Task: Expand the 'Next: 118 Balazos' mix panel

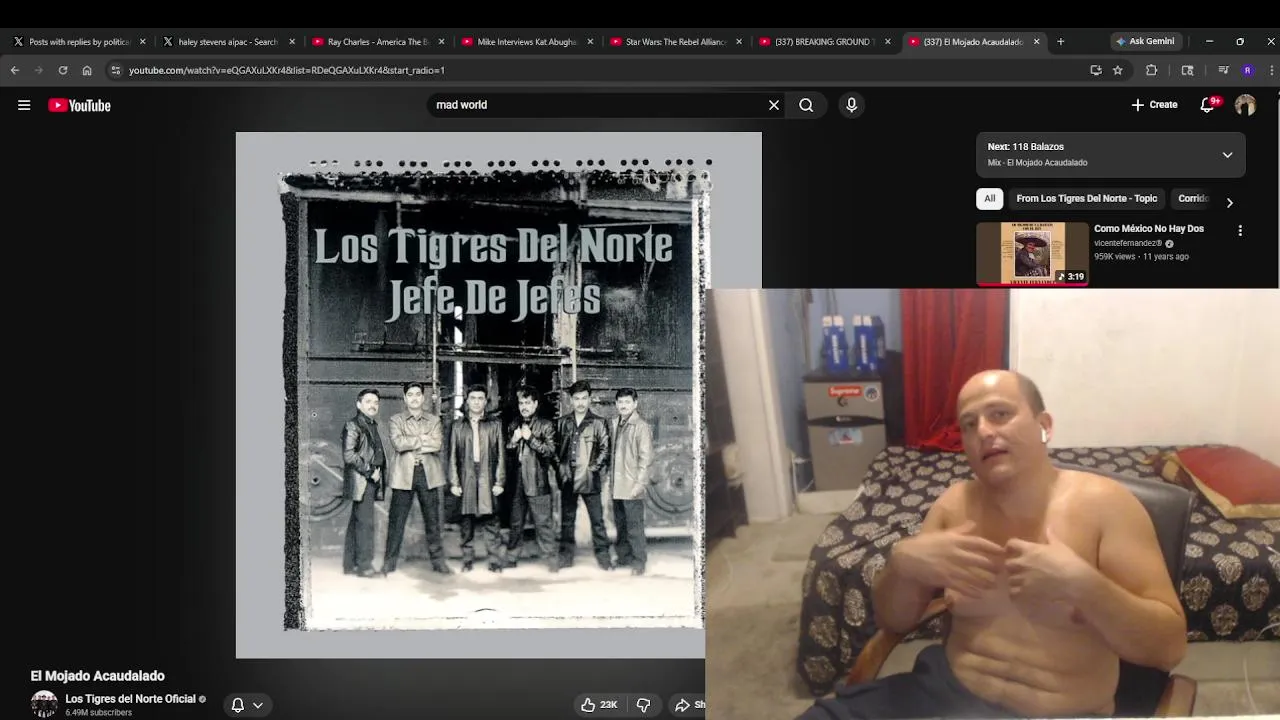Action: click(x=1227, y=155)
